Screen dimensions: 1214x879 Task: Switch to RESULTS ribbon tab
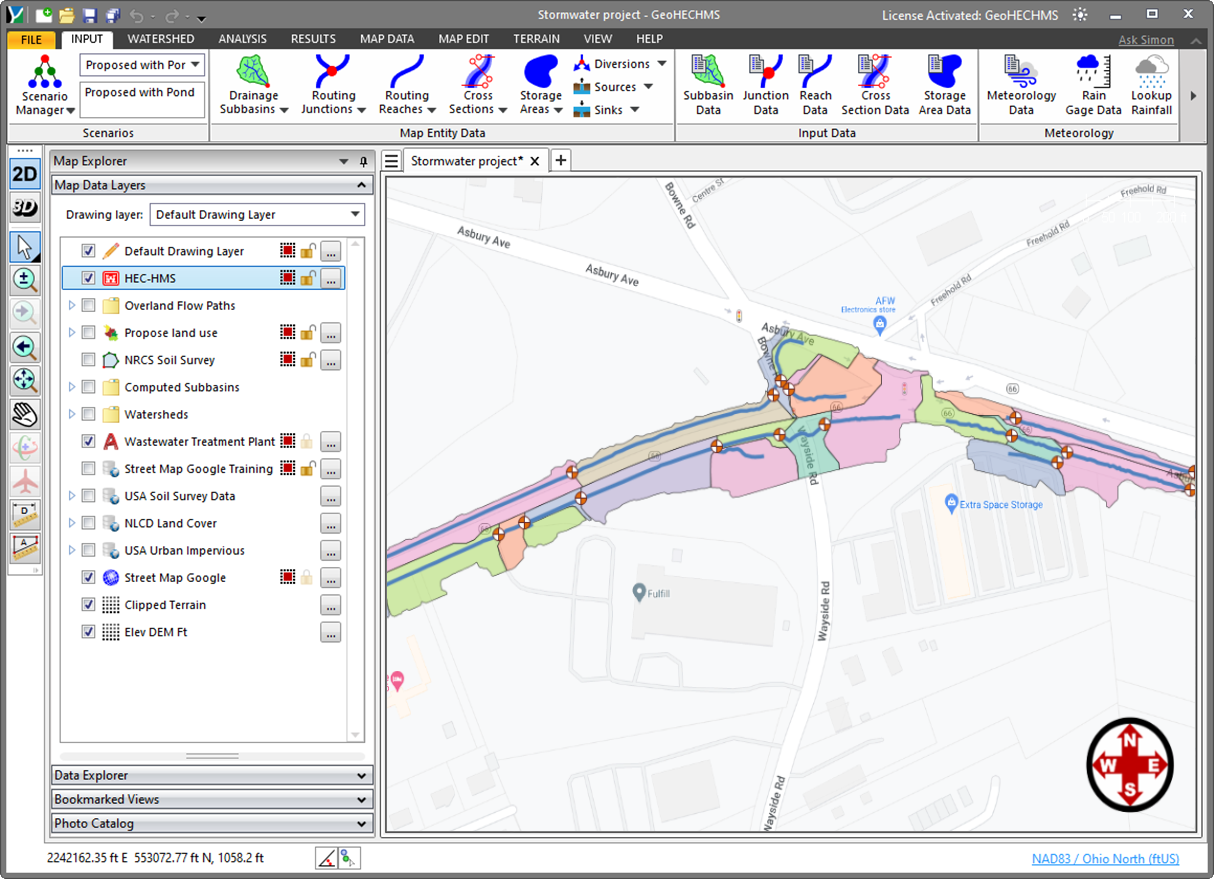pos(313,39)
